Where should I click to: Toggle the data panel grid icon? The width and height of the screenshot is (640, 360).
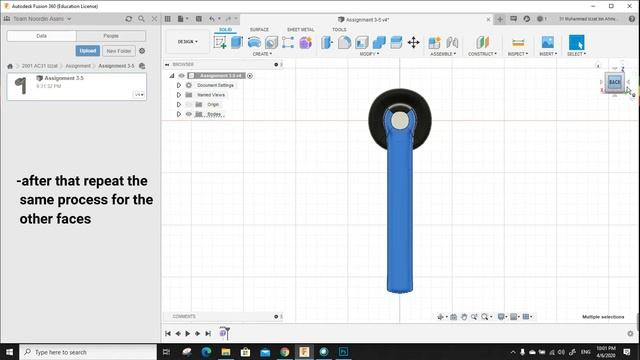point(168,19)
